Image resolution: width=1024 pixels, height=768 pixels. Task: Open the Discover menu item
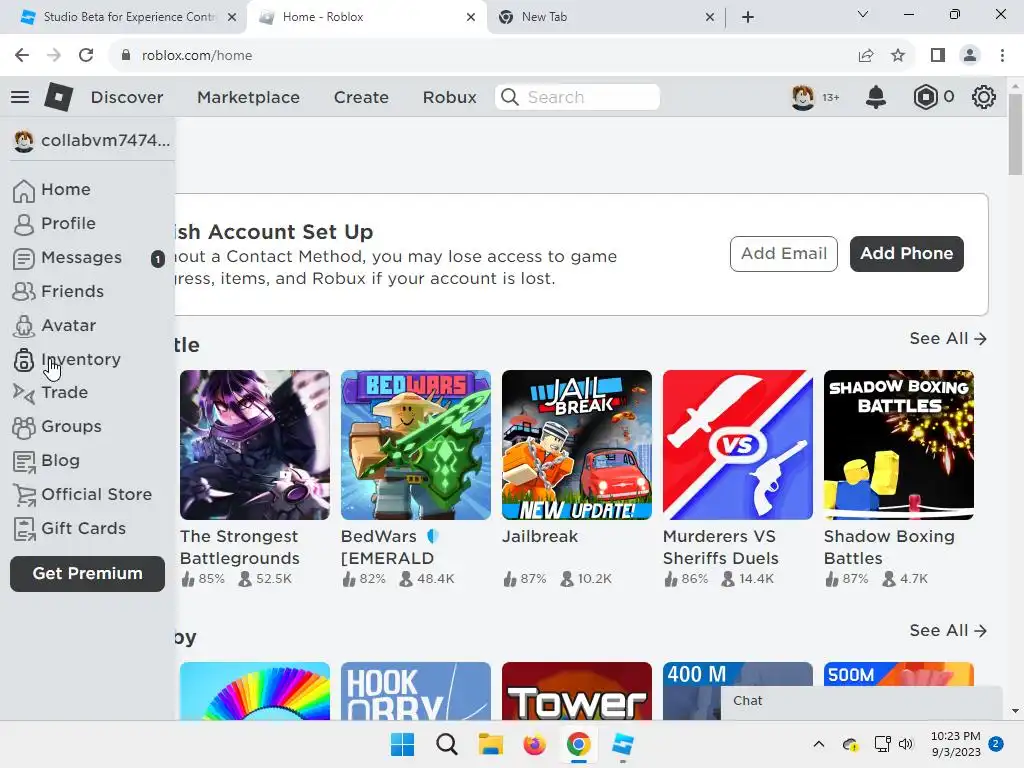(127, 97)
